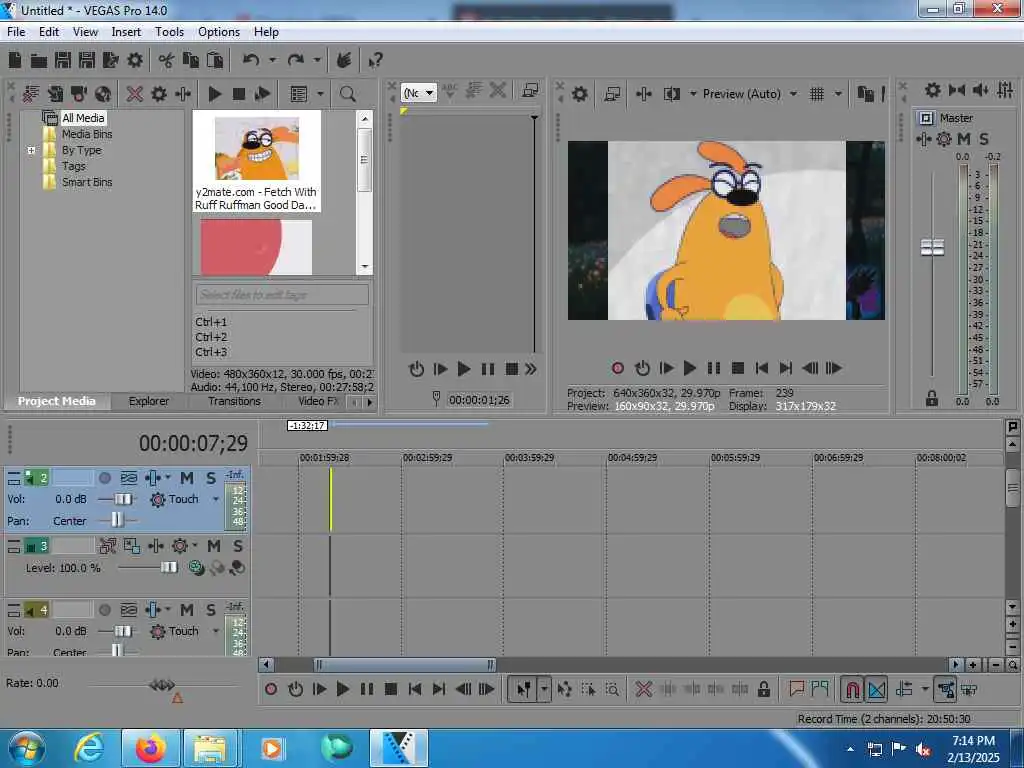The image size is (1024, 768).
Task: Adjust track 3 Level slider
Action: coord(168,568)
